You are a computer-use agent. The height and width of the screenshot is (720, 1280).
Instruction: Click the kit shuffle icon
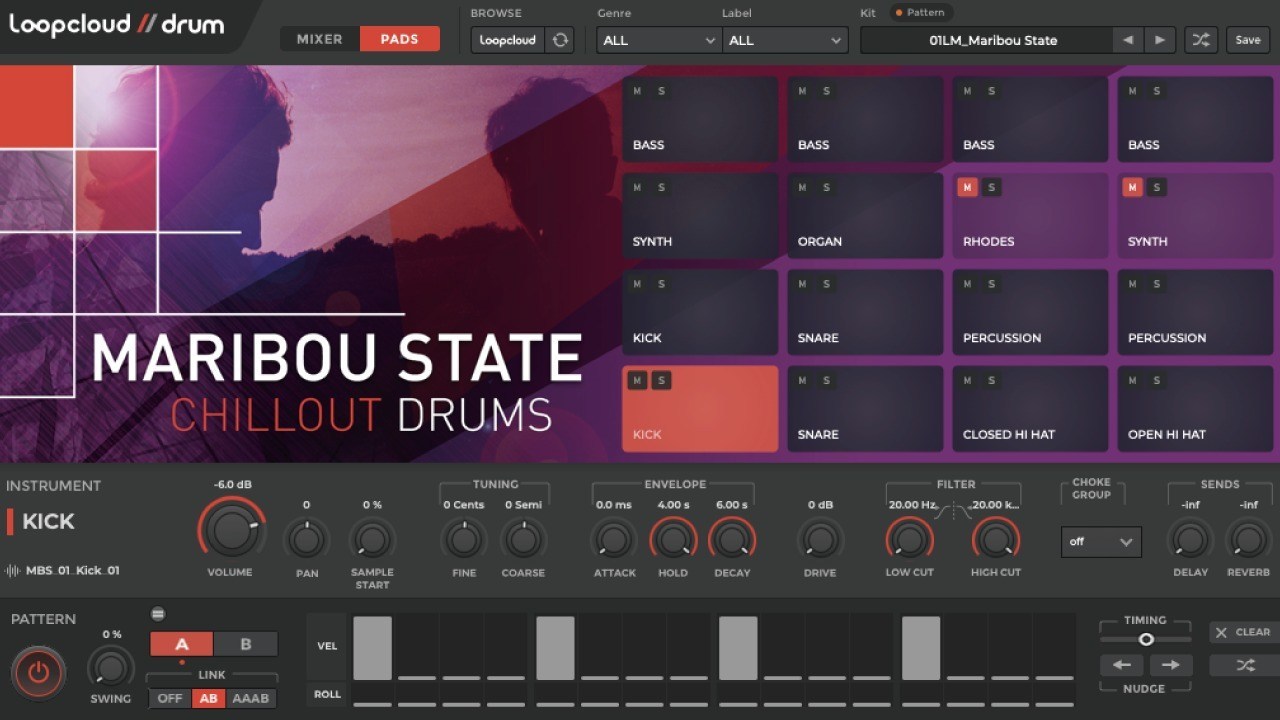point(1201,40)
